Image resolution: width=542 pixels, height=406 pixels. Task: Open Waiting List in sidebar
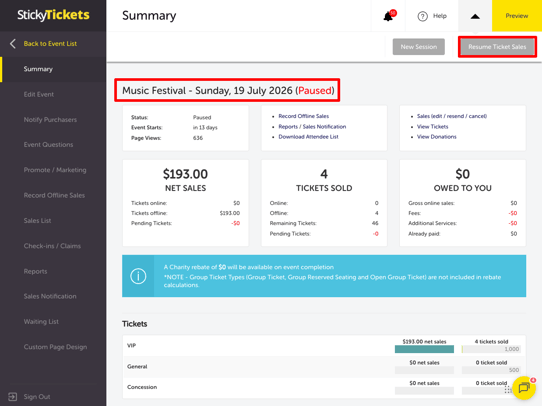41,322
